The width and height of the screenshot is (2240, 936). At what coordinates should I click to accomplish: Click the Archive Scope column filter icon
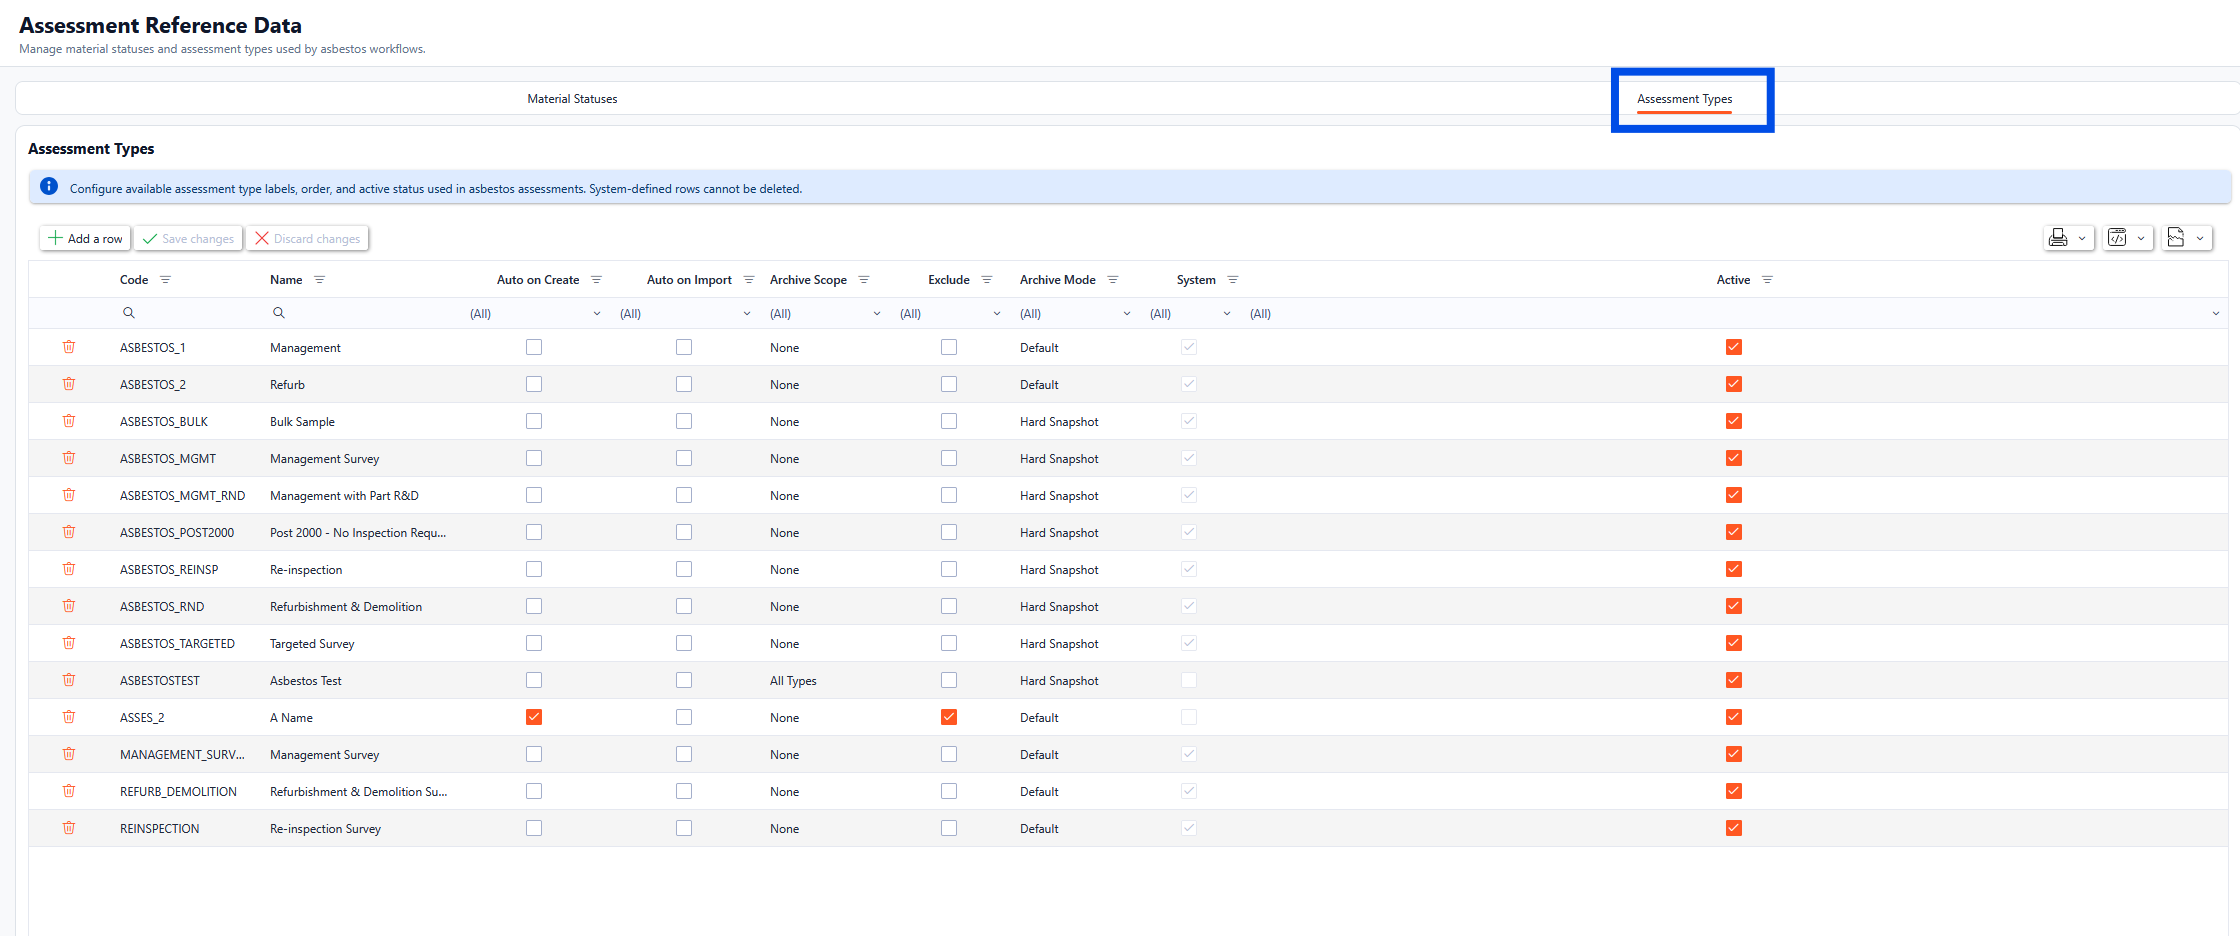tap(864, 280)
